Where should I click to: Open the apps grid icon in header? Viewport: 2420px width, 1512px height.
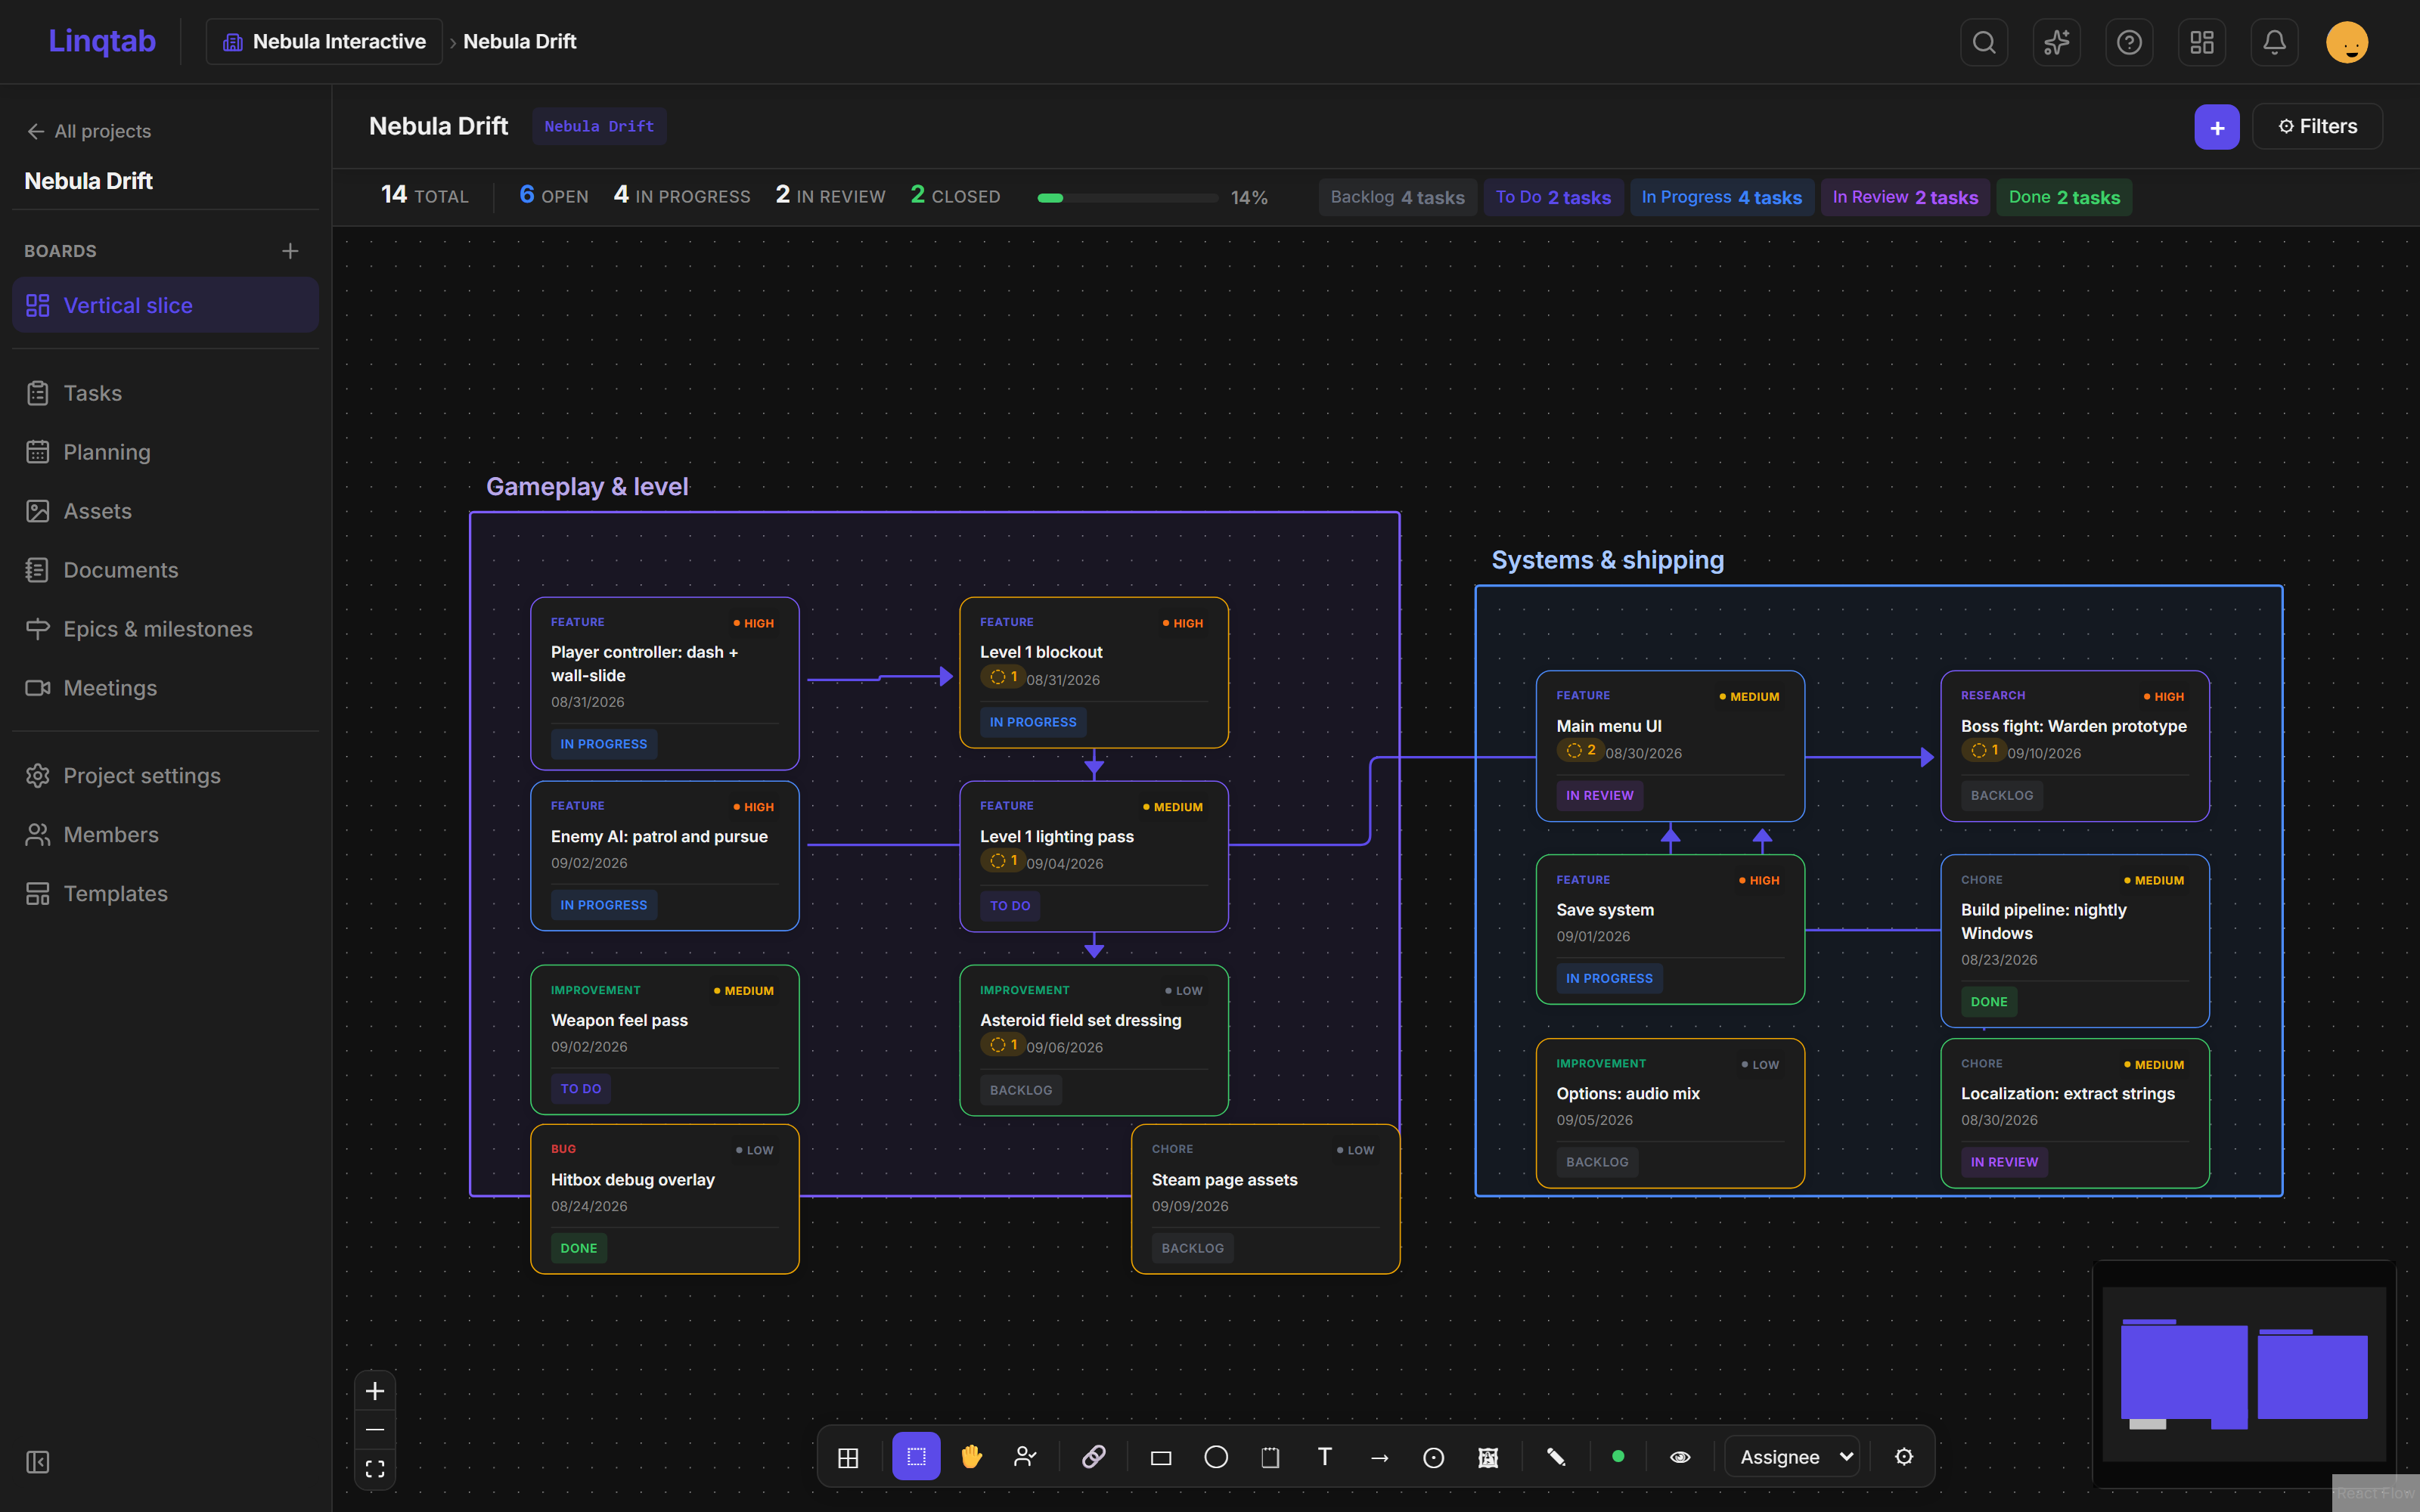pos(2201,42)
